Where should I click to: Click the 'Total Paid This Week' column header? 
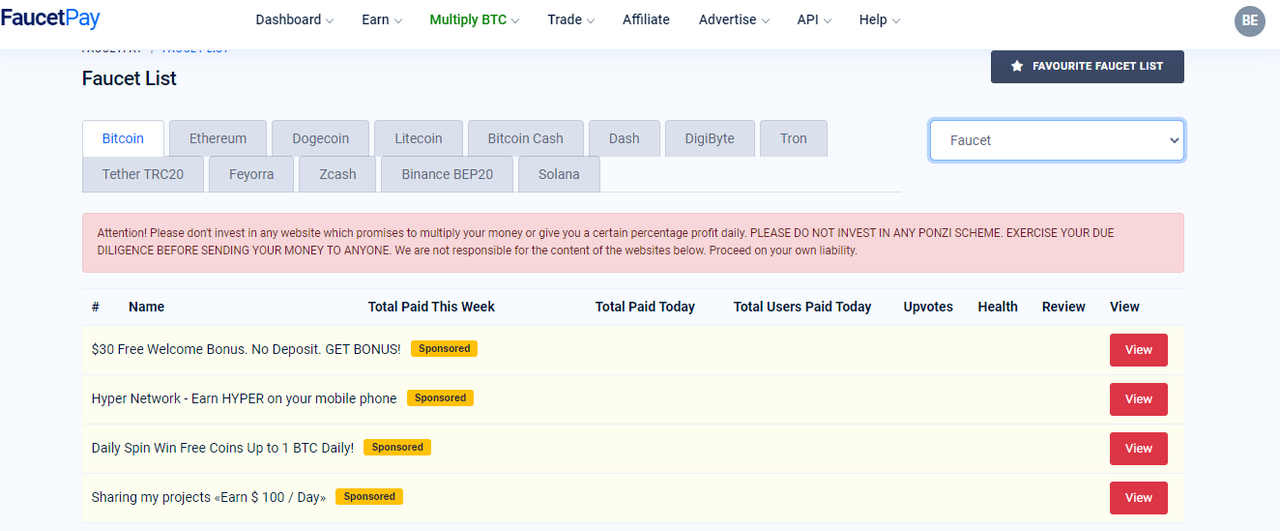(431, 307)
